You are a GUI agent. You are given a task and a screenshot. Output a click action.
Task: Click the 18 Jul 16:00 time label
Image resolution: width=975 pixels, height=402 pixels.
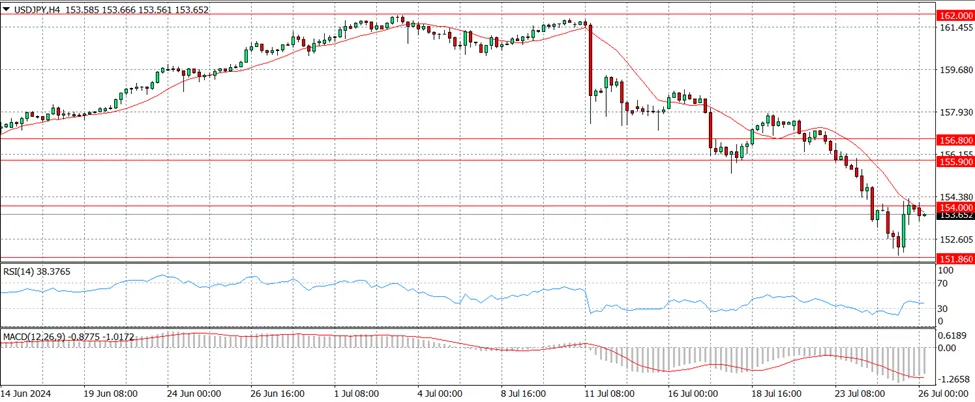point(777,394)
